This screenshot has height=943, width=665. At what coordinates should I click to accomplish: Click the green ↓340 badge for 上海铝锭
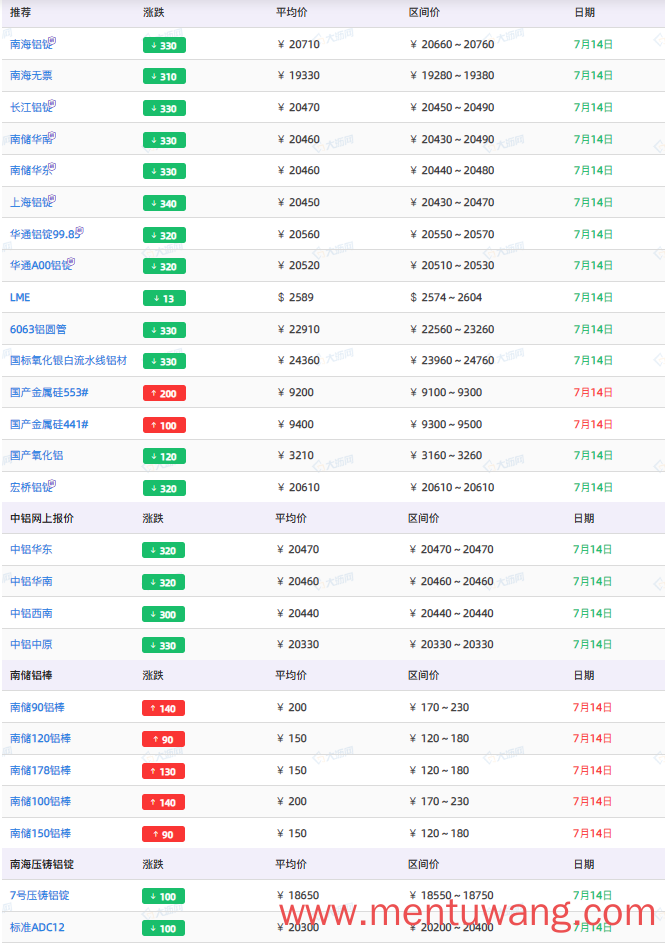pos(164,203)
